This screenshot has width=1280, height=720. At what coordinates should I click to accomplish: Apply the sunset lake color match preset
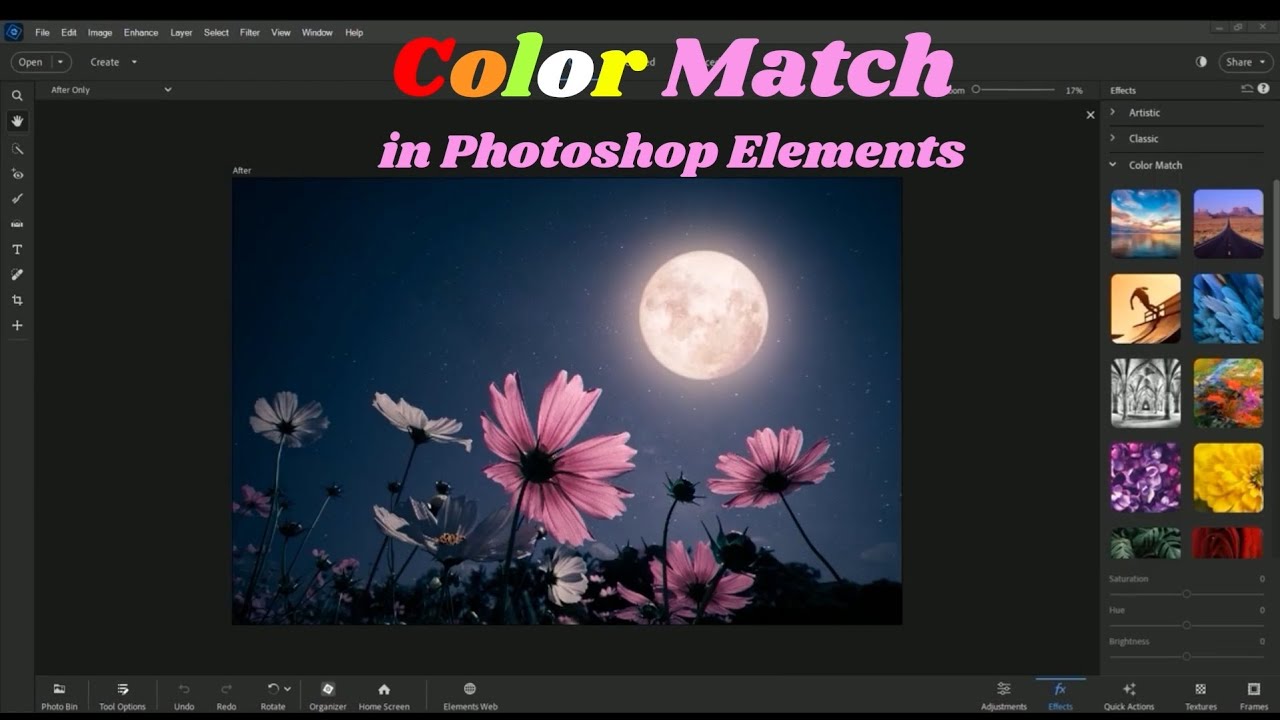[x=1145, y=224]
